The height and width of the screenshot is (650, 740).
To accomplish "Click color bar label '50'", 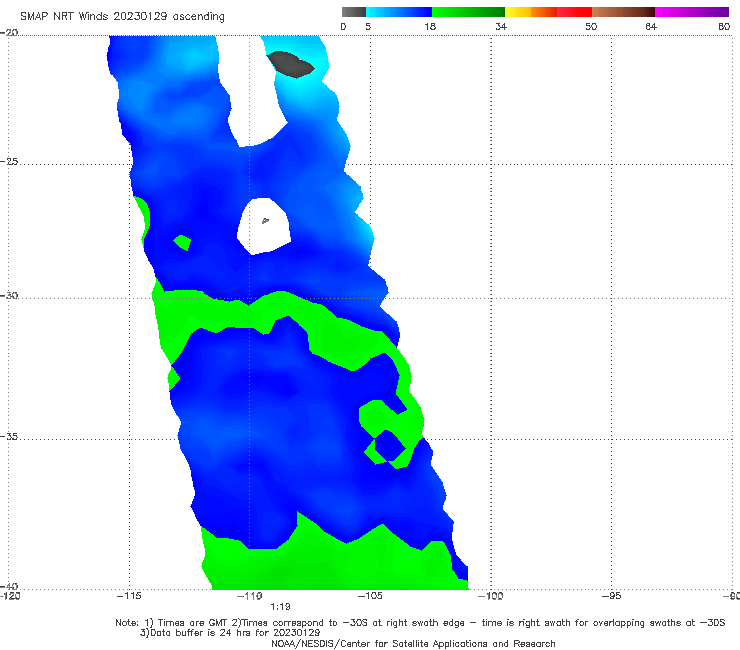I will (x=591, y=26).
